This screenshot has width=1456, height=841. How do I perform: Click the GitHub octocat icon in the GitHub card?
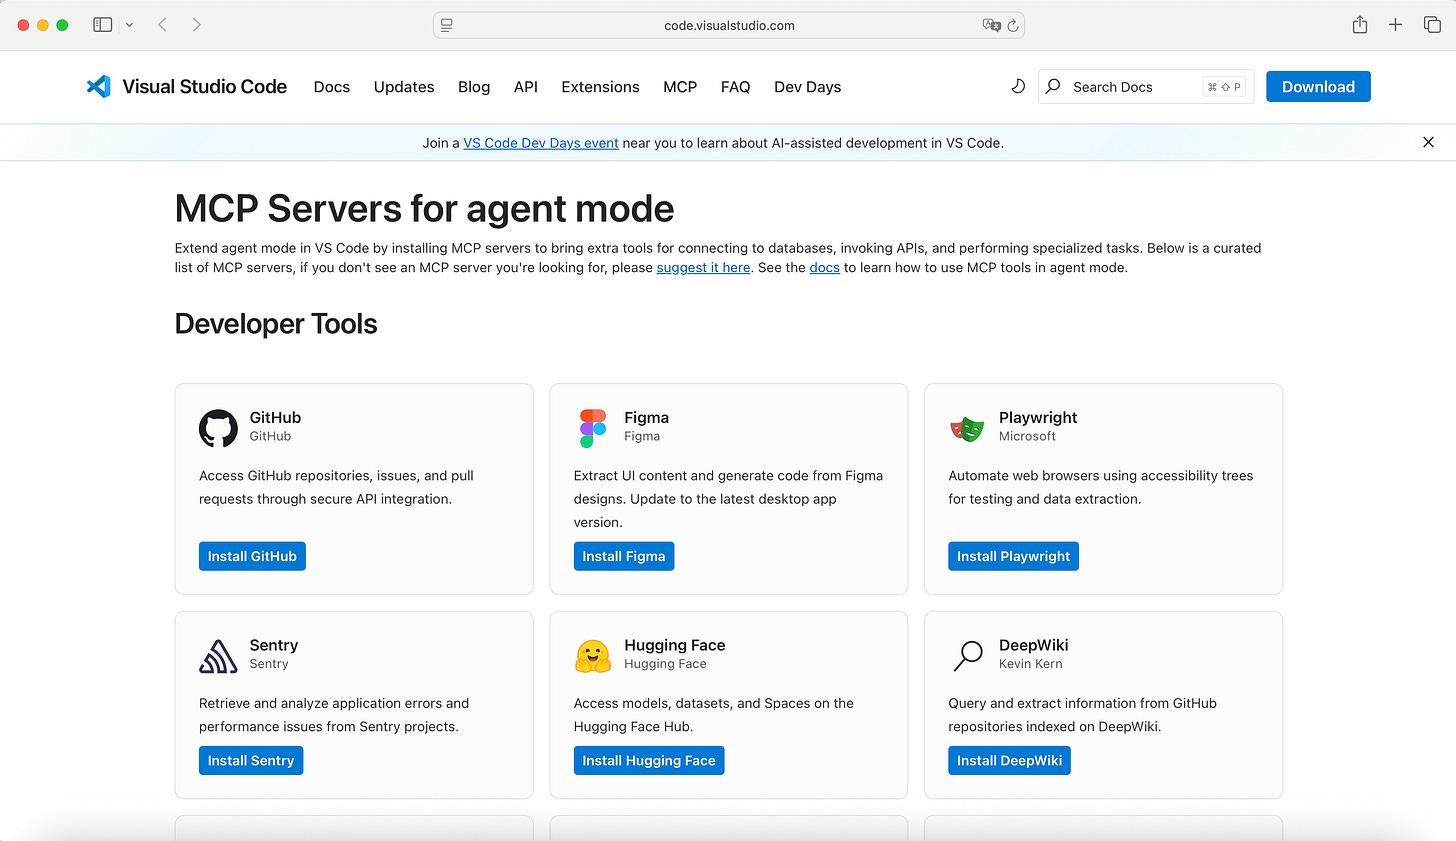(218, 428)
